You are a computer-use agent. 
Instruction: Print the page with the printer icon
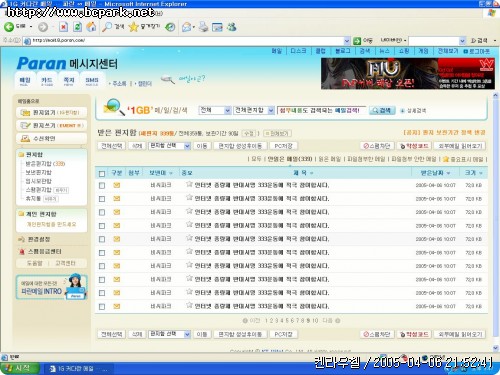pyautogui.click(x=203, y=27)
